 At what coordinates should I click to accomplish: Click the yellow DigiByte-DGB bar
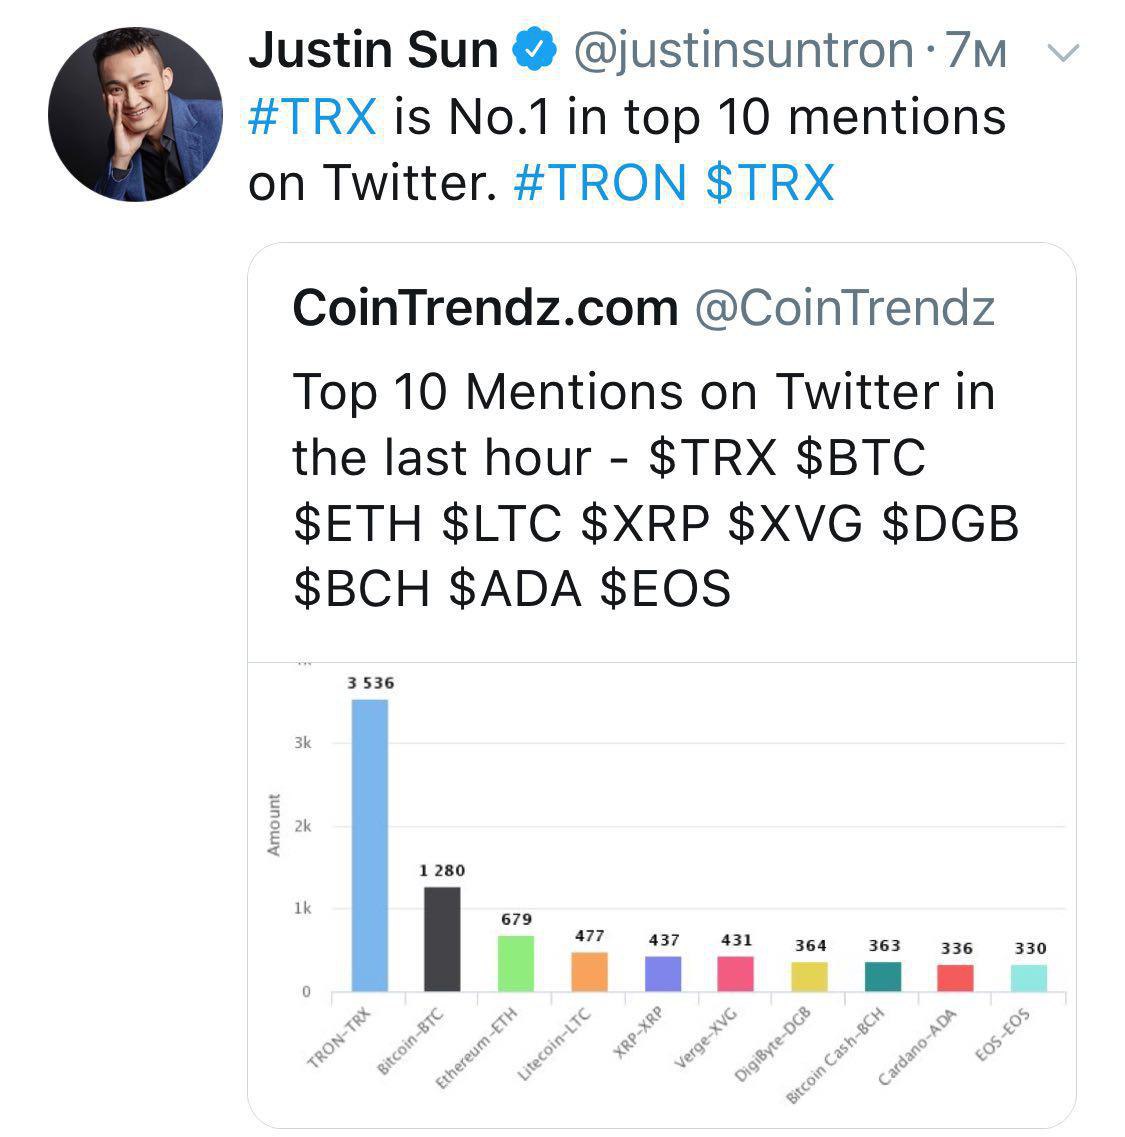tap(809, 977)
